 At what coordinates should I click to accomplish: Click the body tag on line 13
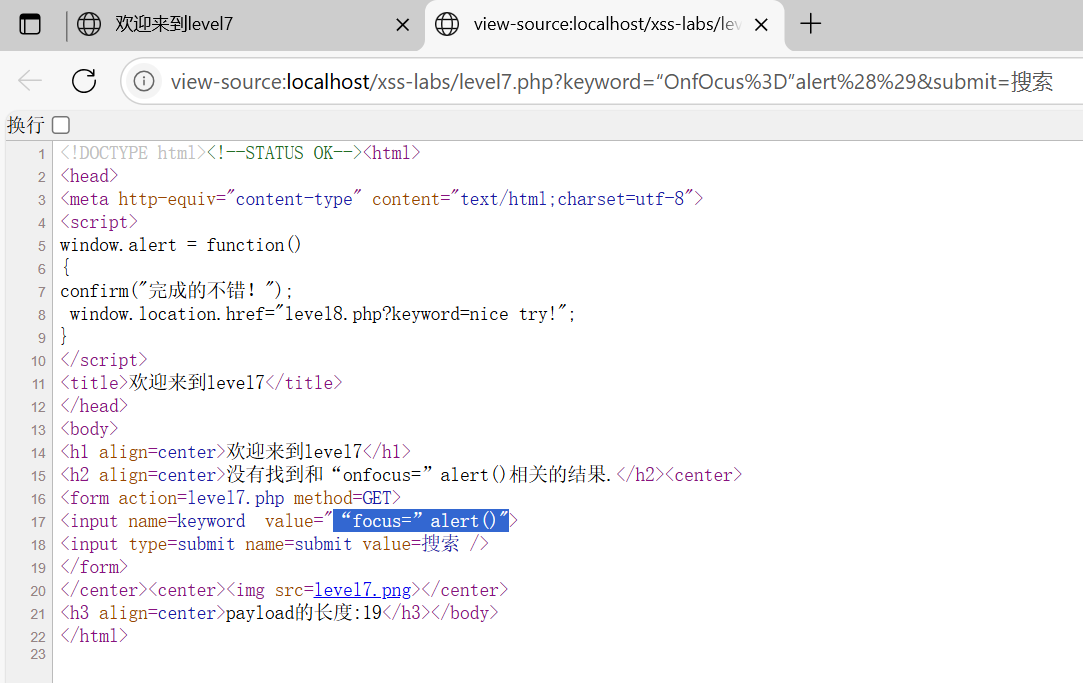point(89,430)
